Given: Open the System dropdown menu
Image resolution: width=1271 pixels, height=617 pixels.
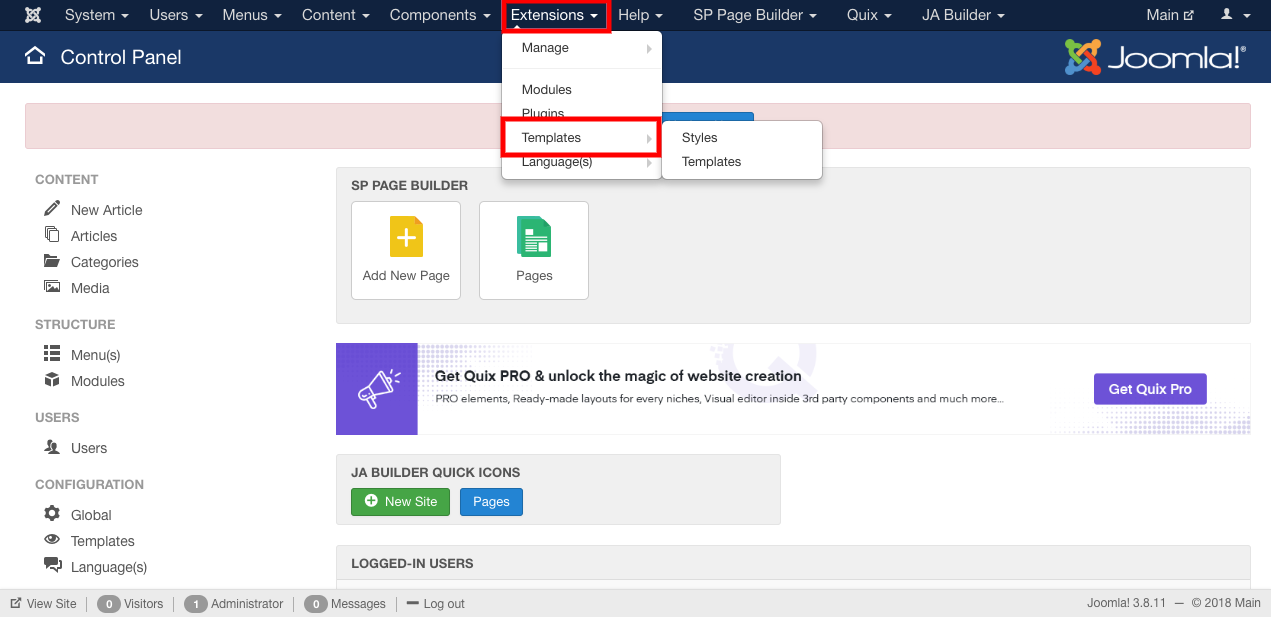Looking at the screenshot, I should tap(97, 15).
